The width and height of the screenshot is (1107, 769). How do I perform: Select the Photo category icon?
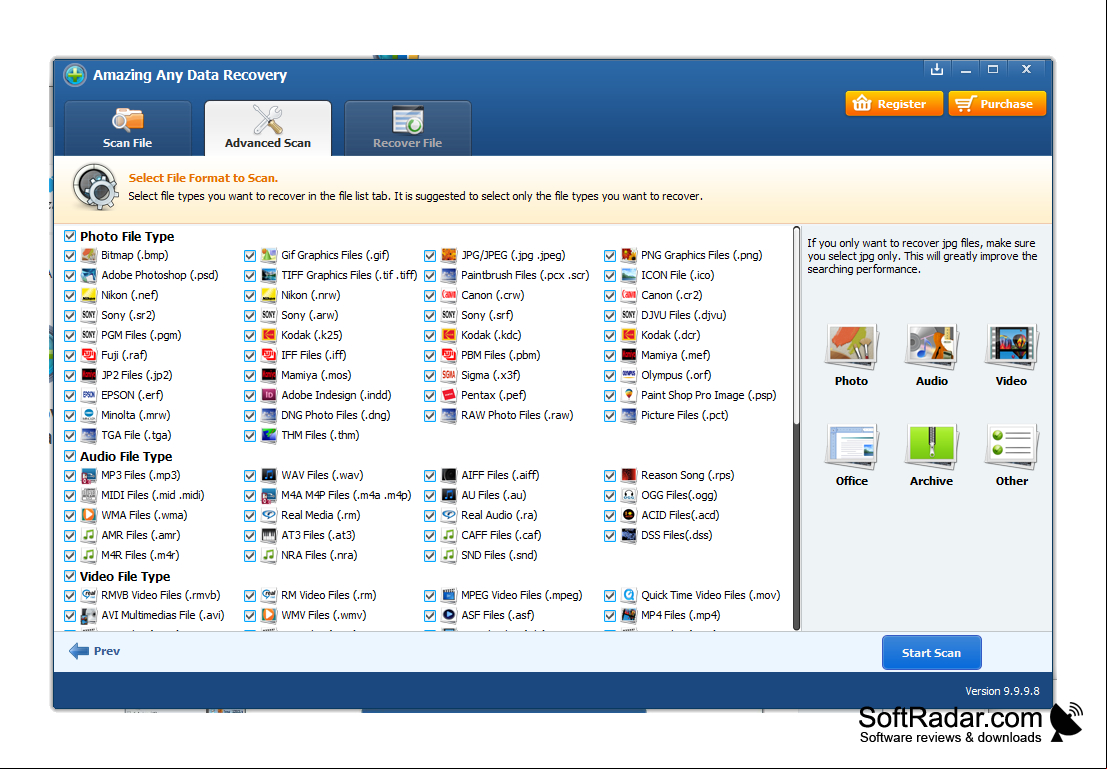[x=851, y=346]
